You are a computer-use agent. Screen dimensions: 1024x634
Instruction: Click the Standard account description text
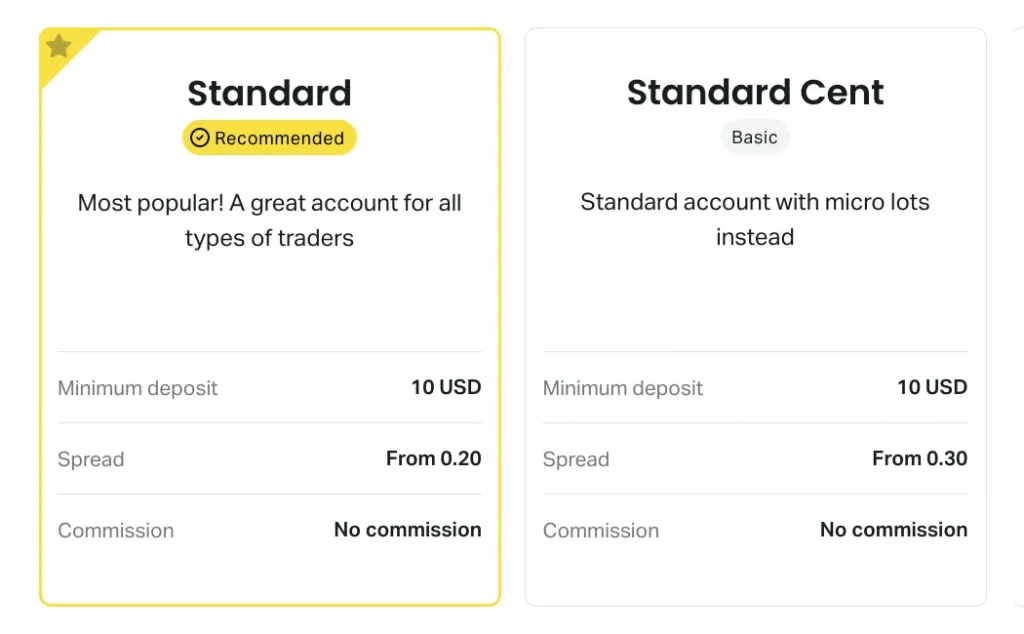pos(269,220)
